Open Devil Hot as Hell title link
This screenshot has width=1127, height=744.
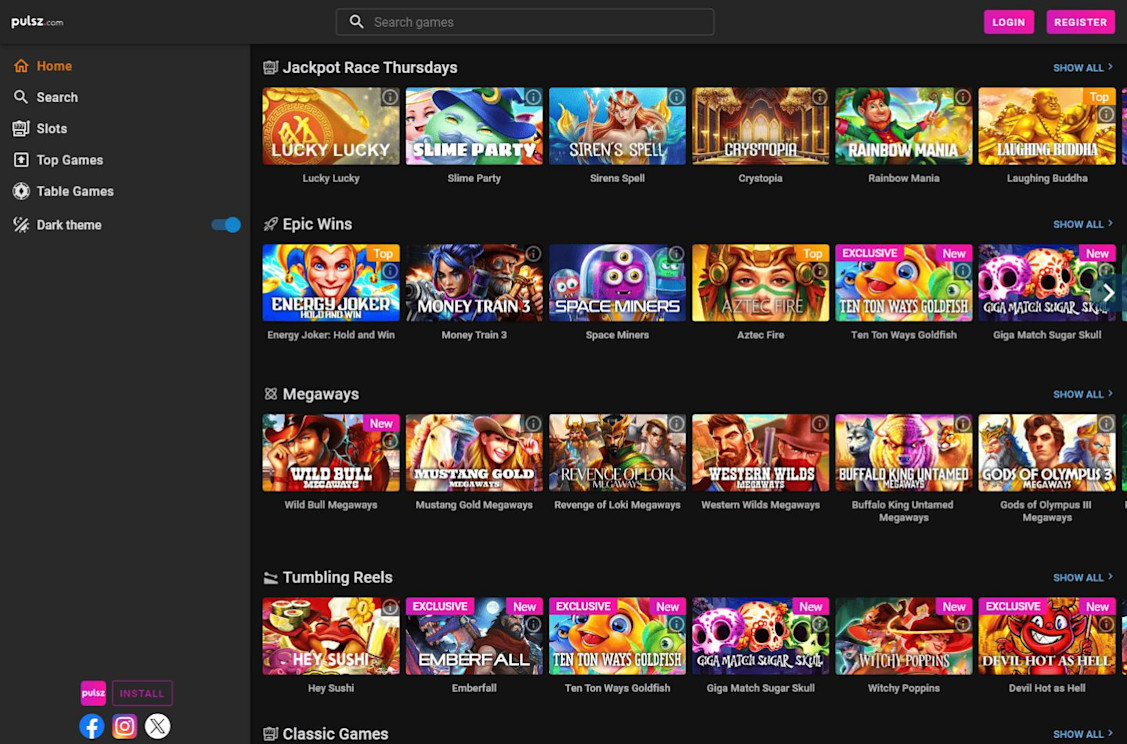click(1046, 688)
